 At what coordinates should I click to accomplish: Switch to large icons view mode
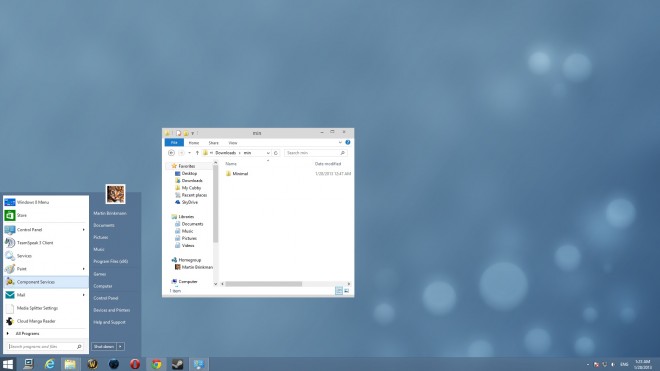click(346, 291)
